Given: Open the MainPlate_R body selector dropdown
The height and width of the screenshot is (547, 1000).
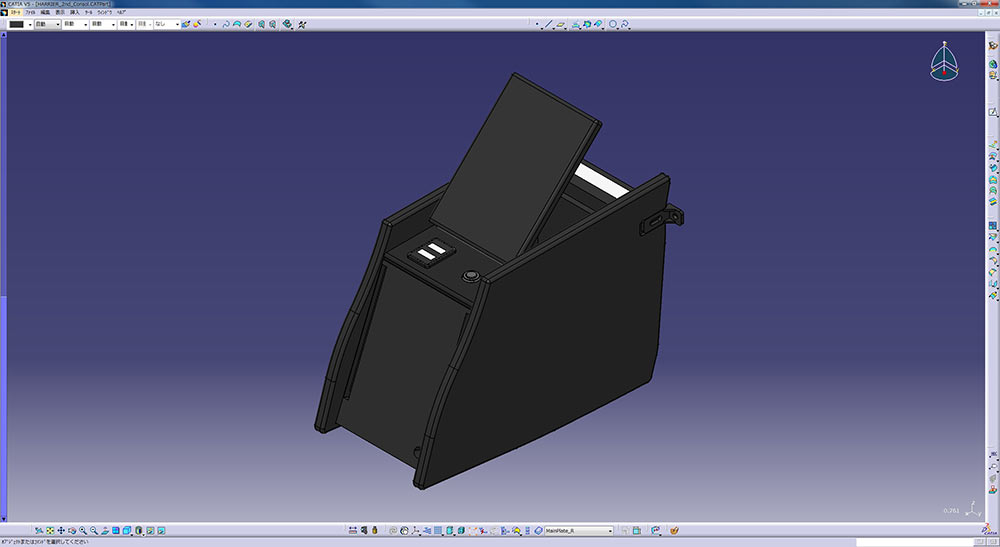Looking at the screenshot, I should click(578, 530).
